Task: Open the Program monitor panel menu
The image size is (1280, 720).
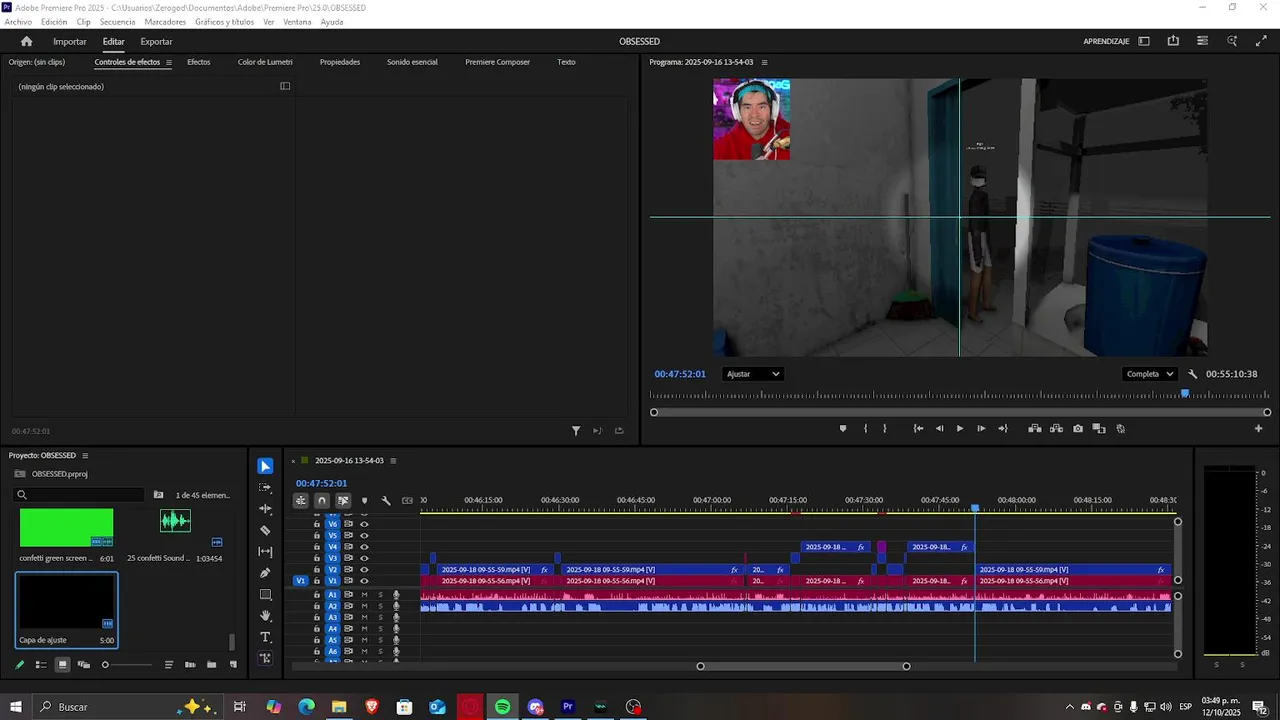Action: coord(764,62)
